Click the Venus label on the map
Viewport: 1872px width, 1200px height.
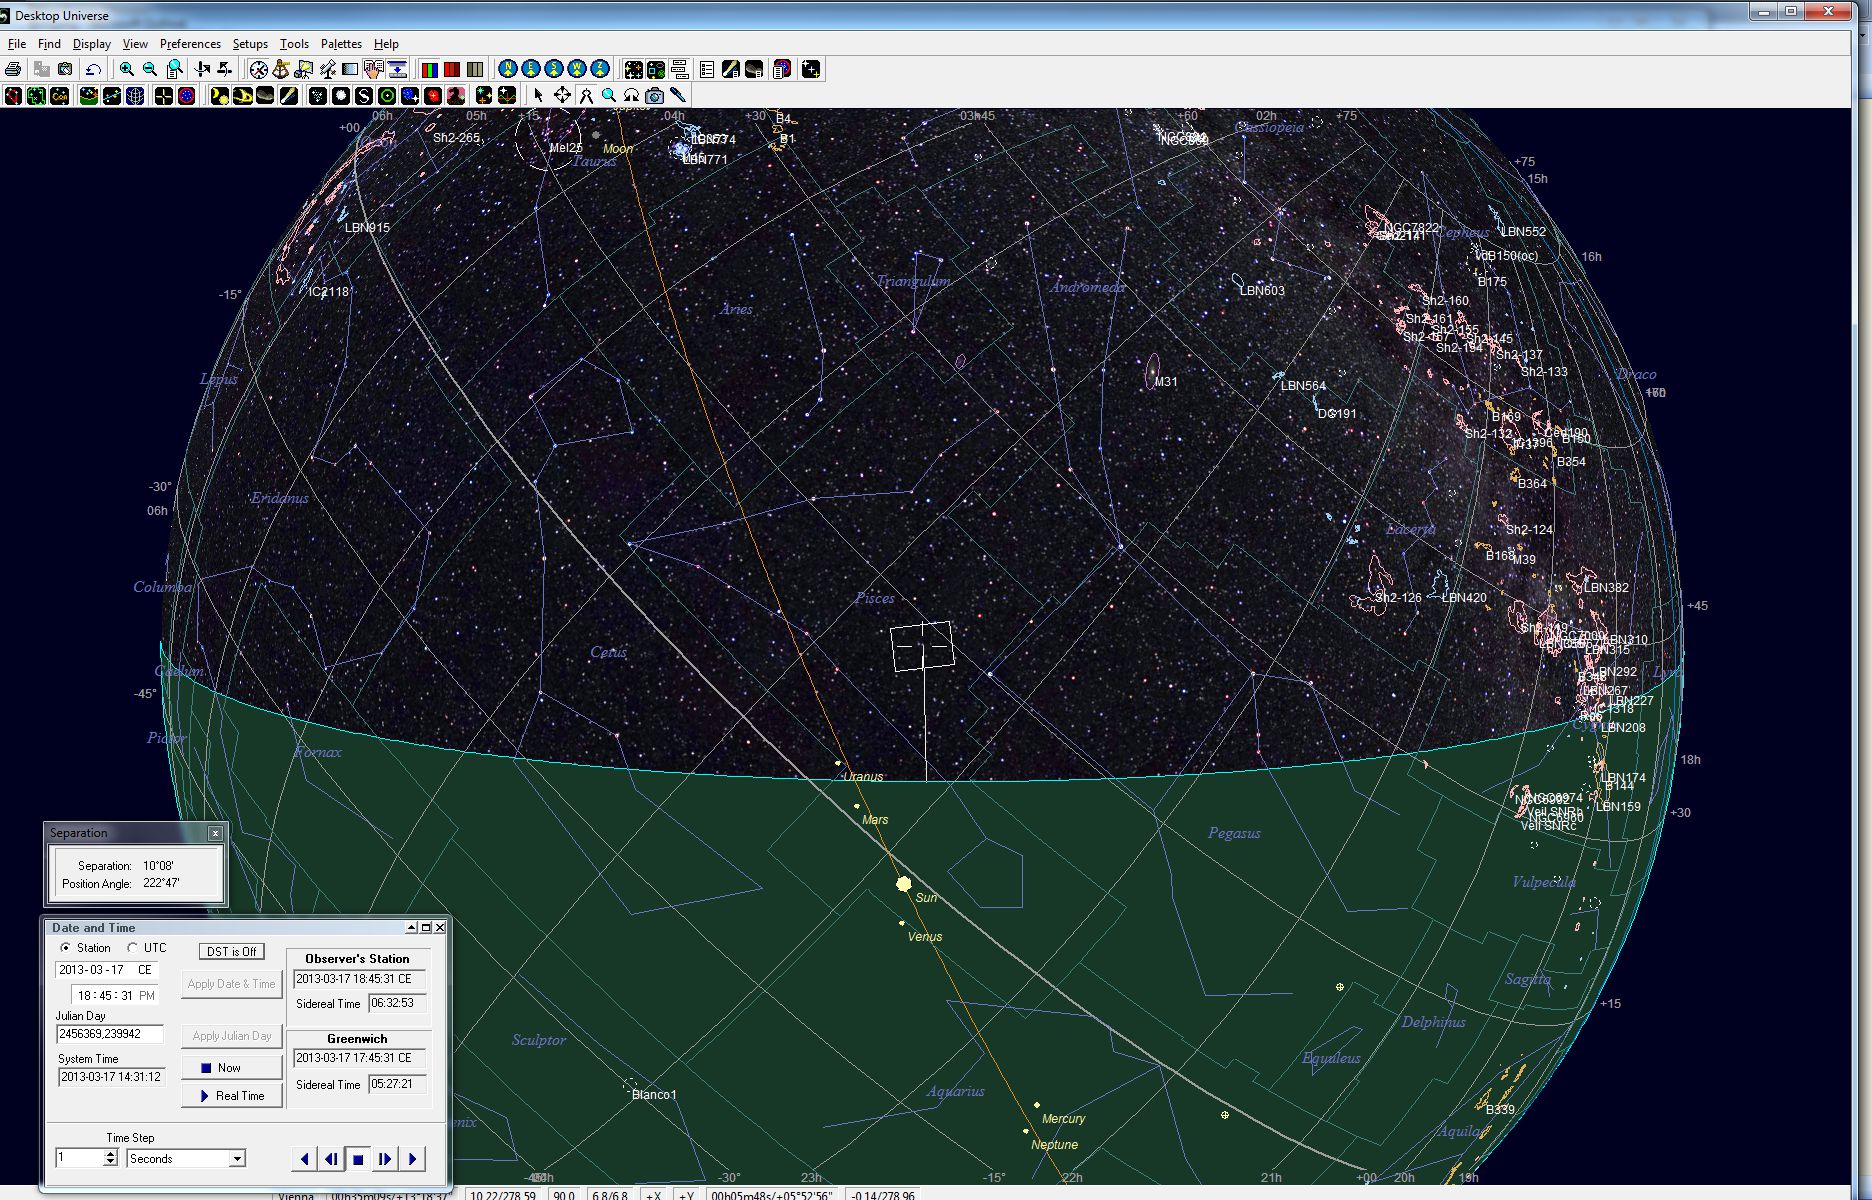(925, 937)
